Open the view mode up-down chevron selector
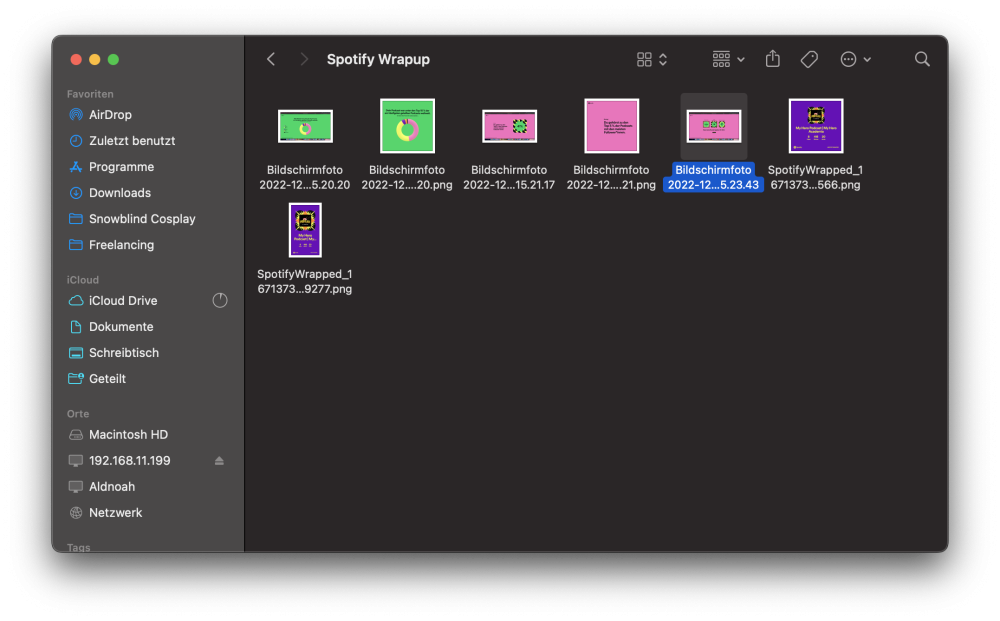The width and height of the screenshot is (1000, 621). click(x=663, y=59)
